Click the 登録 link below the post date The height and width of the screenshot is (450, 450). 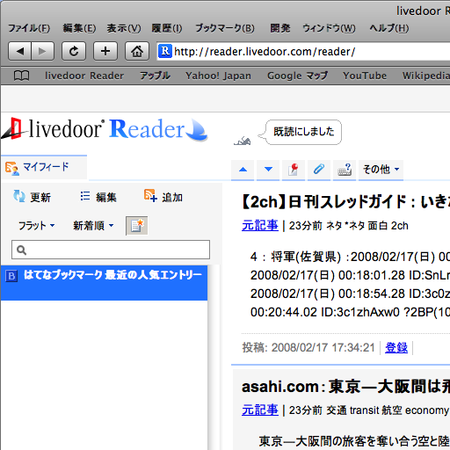pos(396,348)
